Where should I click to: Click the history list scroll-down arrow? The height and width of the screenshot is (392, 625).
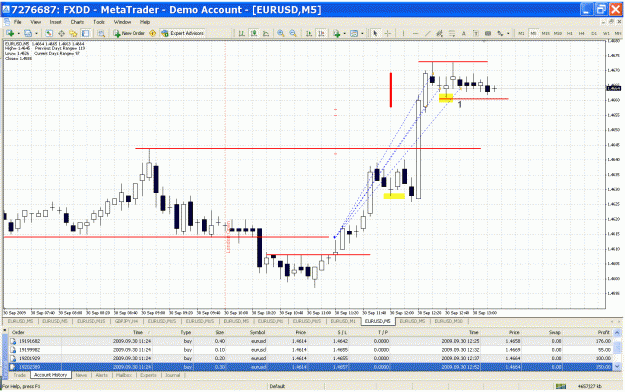(x=617, y=367)
